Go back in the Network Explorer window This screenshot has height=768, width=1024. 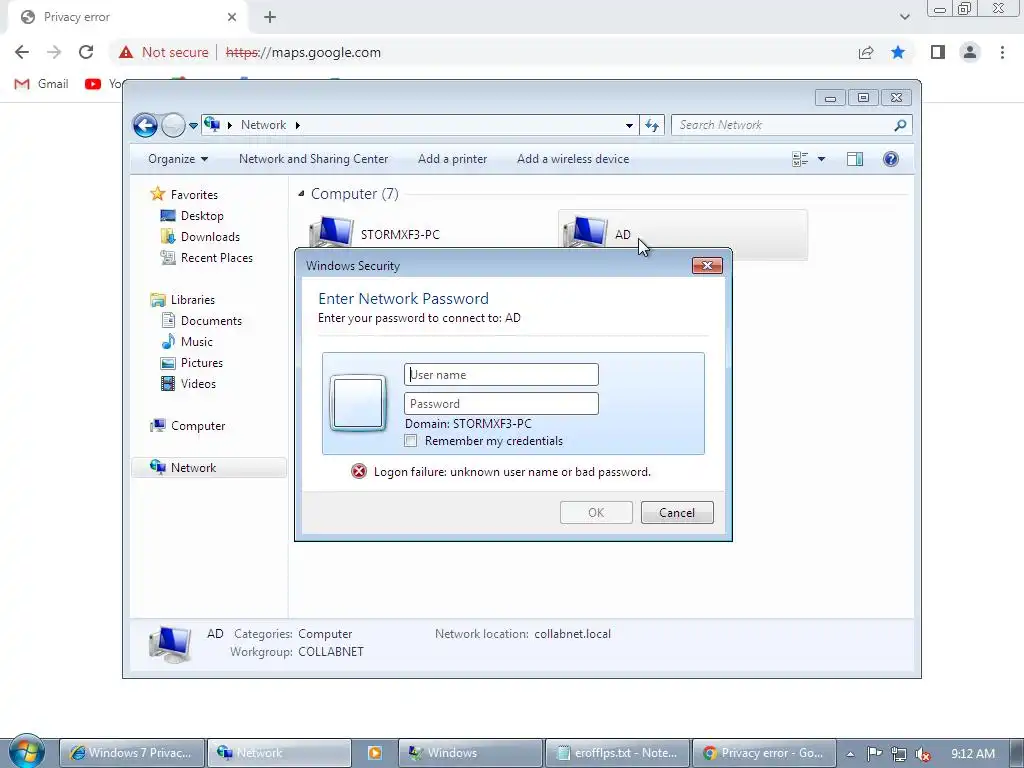145,125
